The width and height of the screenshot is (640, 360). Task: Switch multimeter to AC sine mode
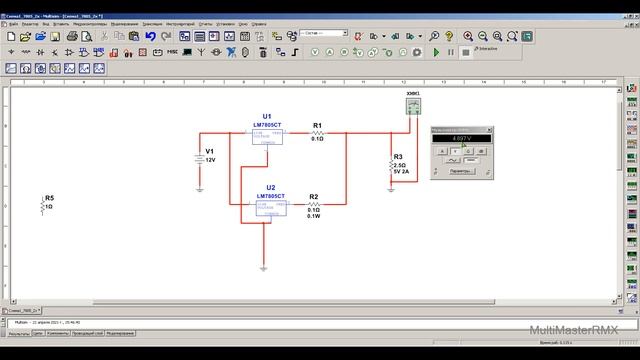click(x=452, y=160)
